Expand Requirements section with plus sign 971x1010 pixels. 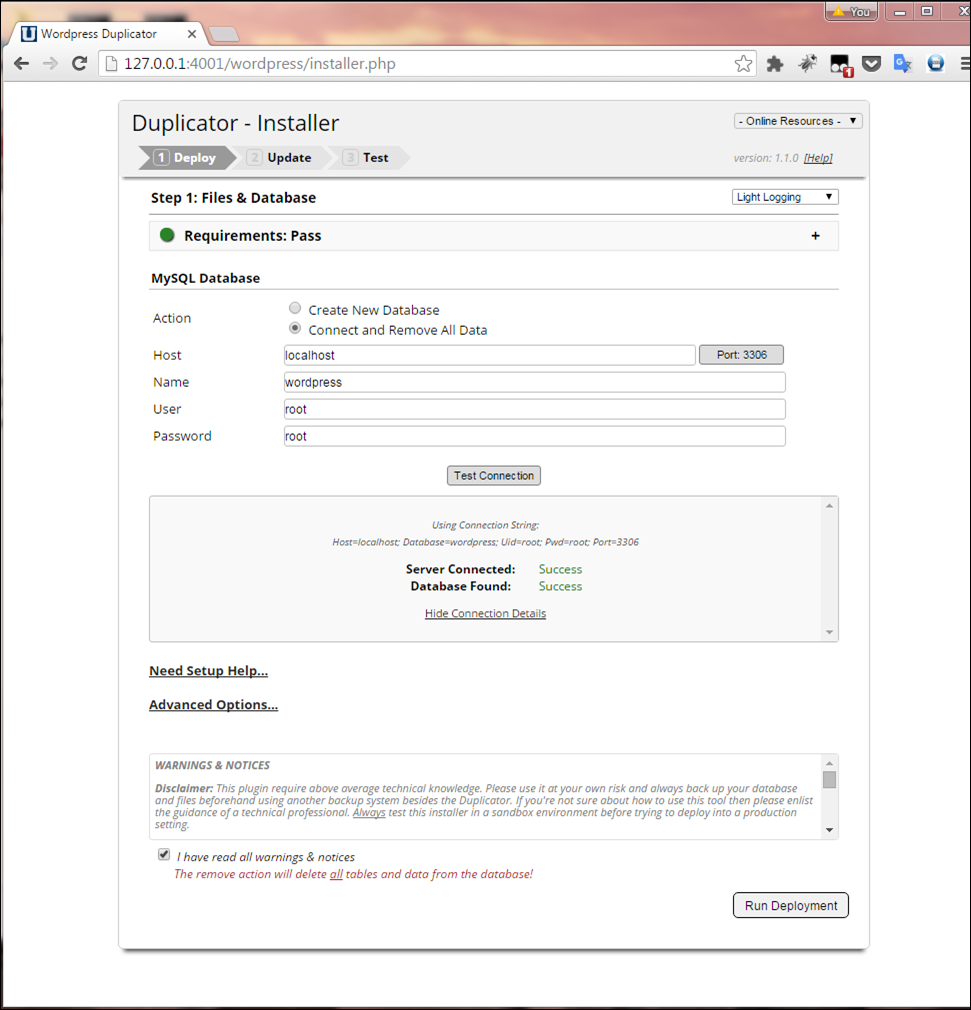(815, 236)
